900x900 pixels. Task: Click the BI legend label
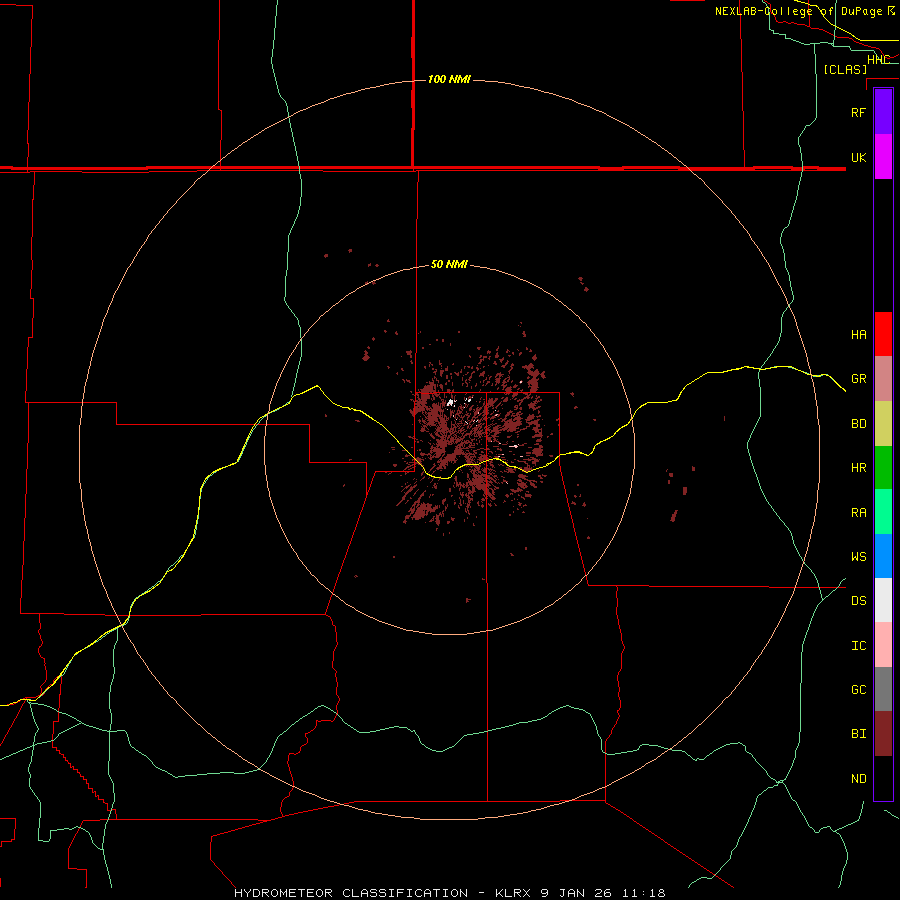click(x=858, y=734)
